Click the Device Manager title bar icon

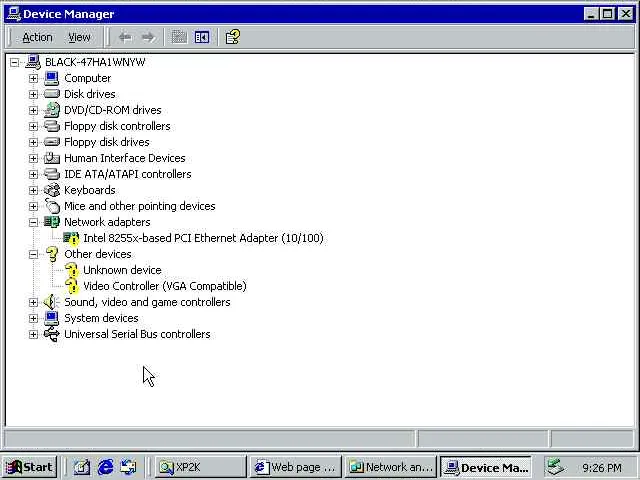tap(13, 14)
